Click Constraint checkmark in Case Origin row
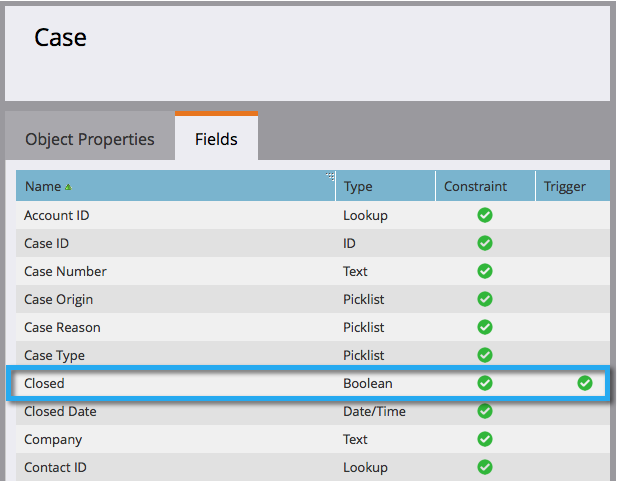This screenshot has width=617, height=481. (485, 299)
